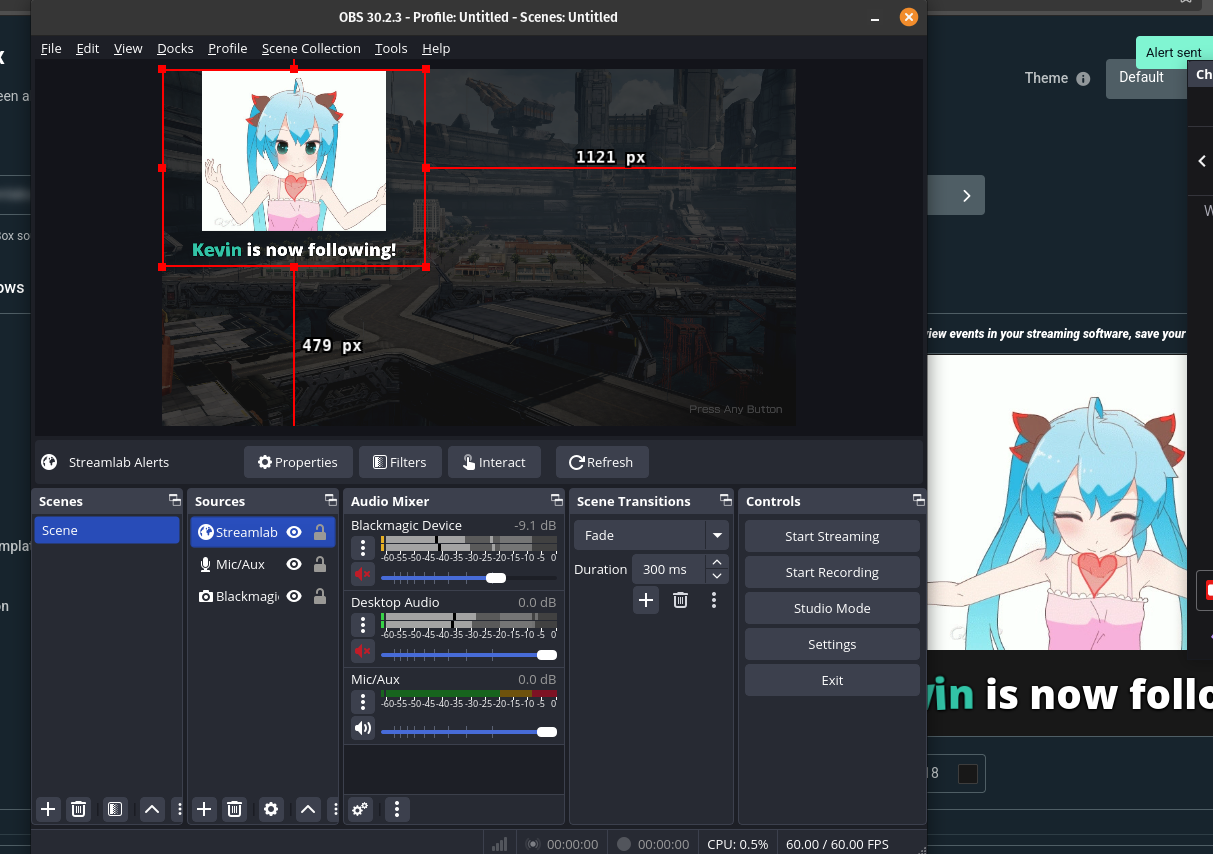Open the Default theme dropdown
This screenshot has width=1213, height=854.
(1147, 78)
